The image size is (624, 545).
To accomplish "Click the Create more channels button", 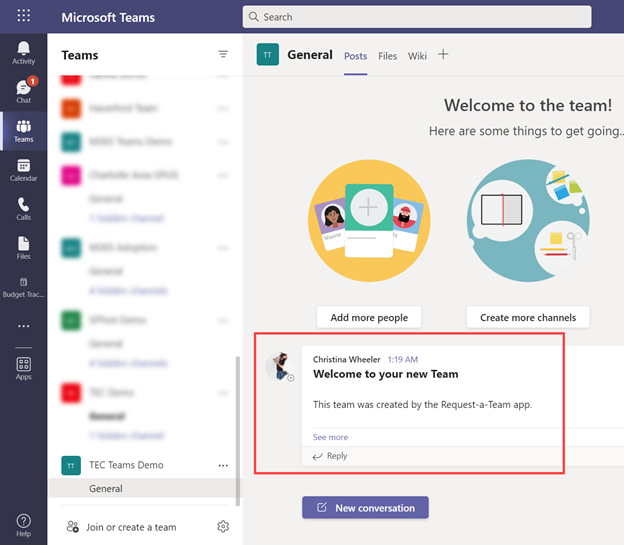I will click(x=528, y=317).
